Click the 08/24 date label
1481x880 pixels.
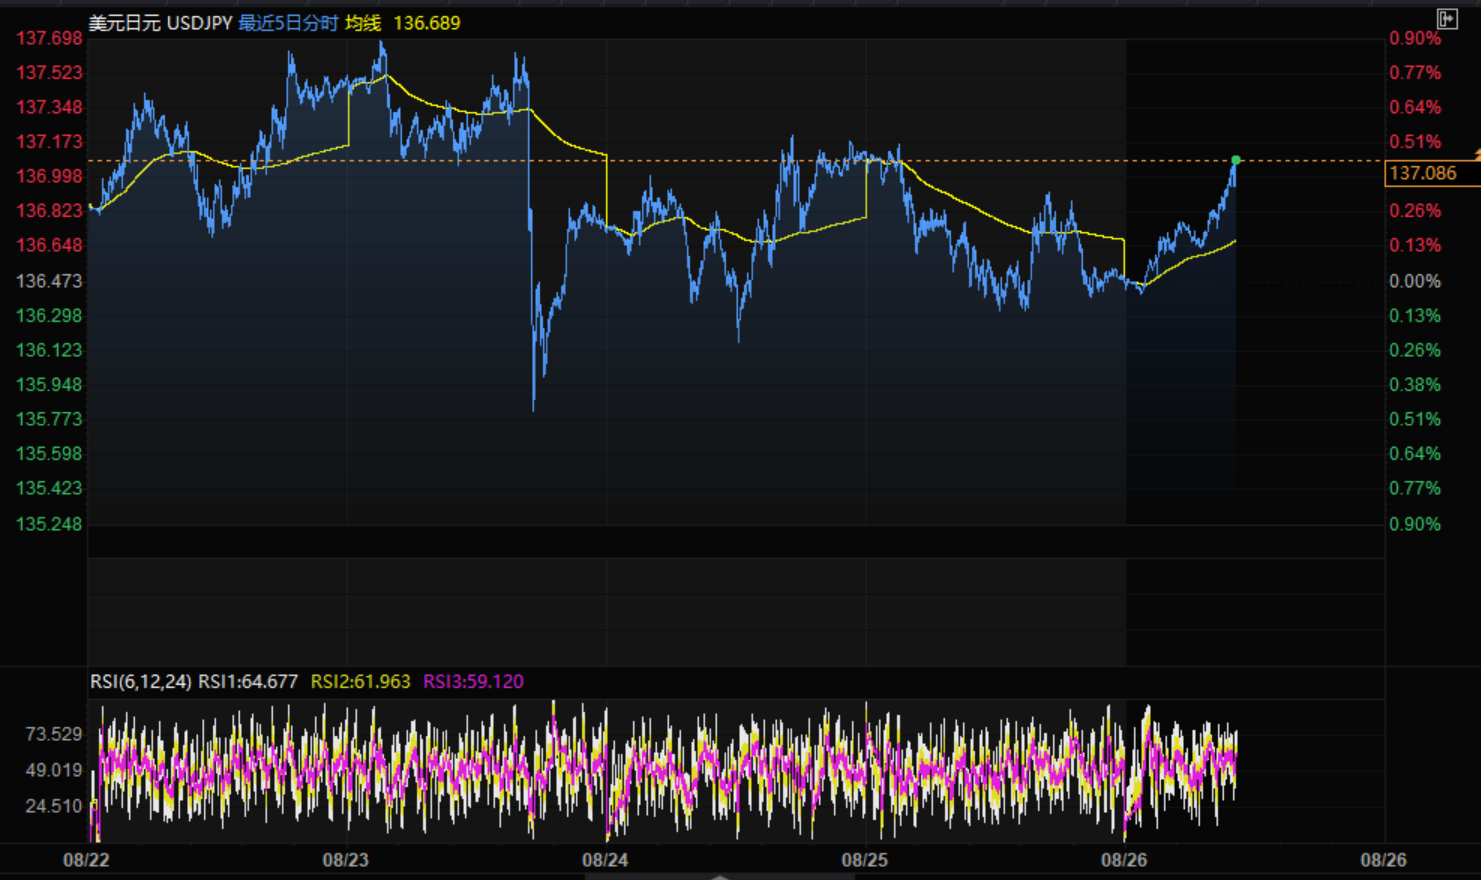point(605,860)
